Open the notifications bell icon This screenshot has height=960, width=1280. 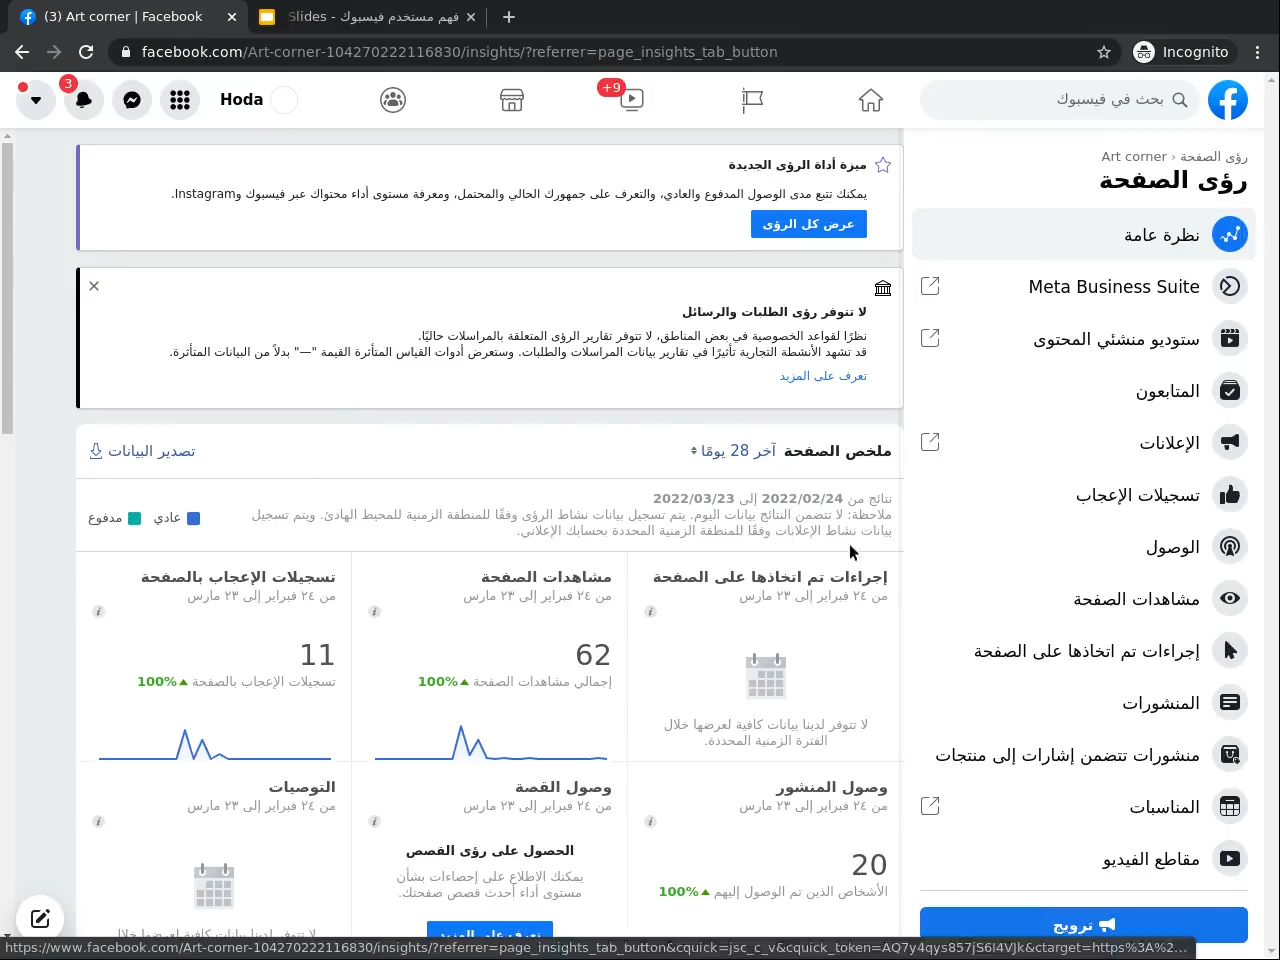click(84, 100)
